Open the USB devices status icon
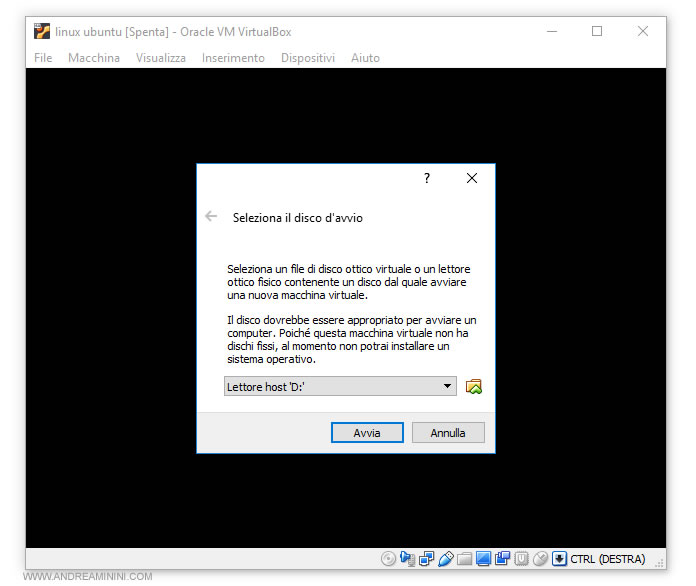Image resolution: width=696 pixels, height=586 pixels. 446,559
